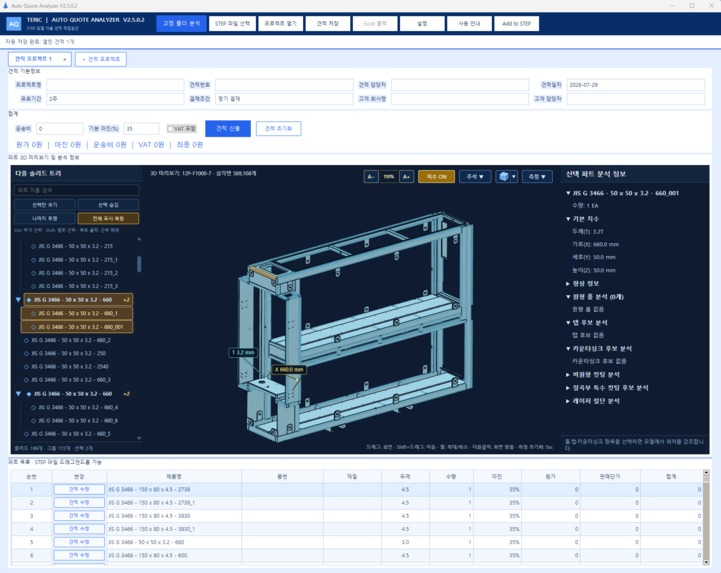Image resolution: width=721 pixels, height=573 pixels.
Task: Click the 기본 마진(%) field showing 35
Action: pyautogui.click(x=142, y=129)
